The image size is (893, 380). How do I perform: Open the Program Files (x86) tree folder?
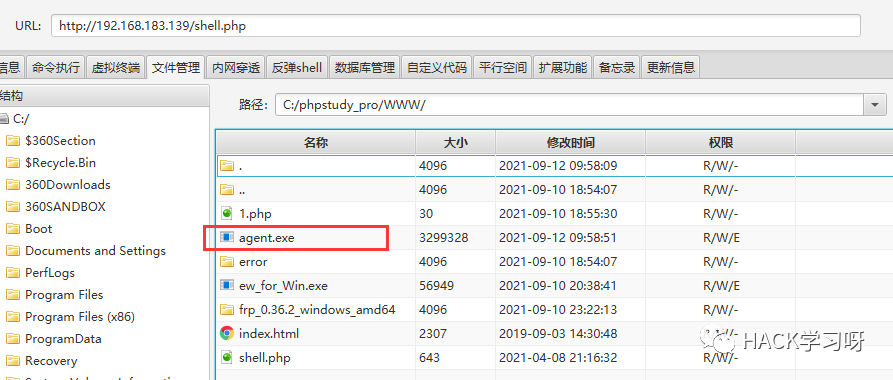pyautogui.click(x=80, y=317)
